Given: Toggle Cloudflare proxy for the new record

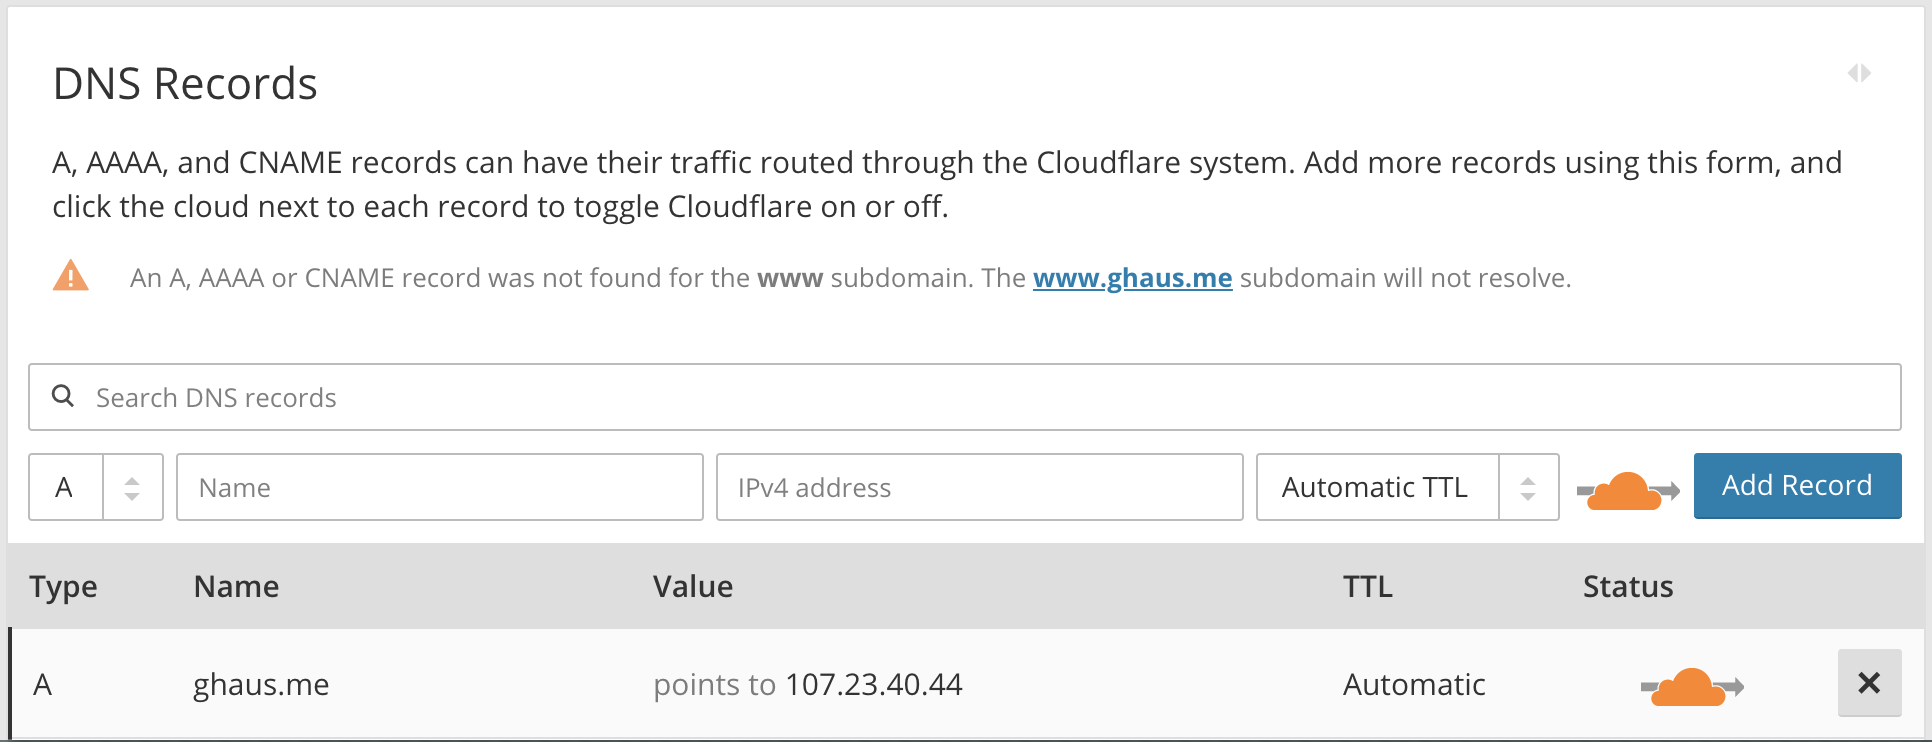Looking at the screenshot, I should pos(1627,490).
